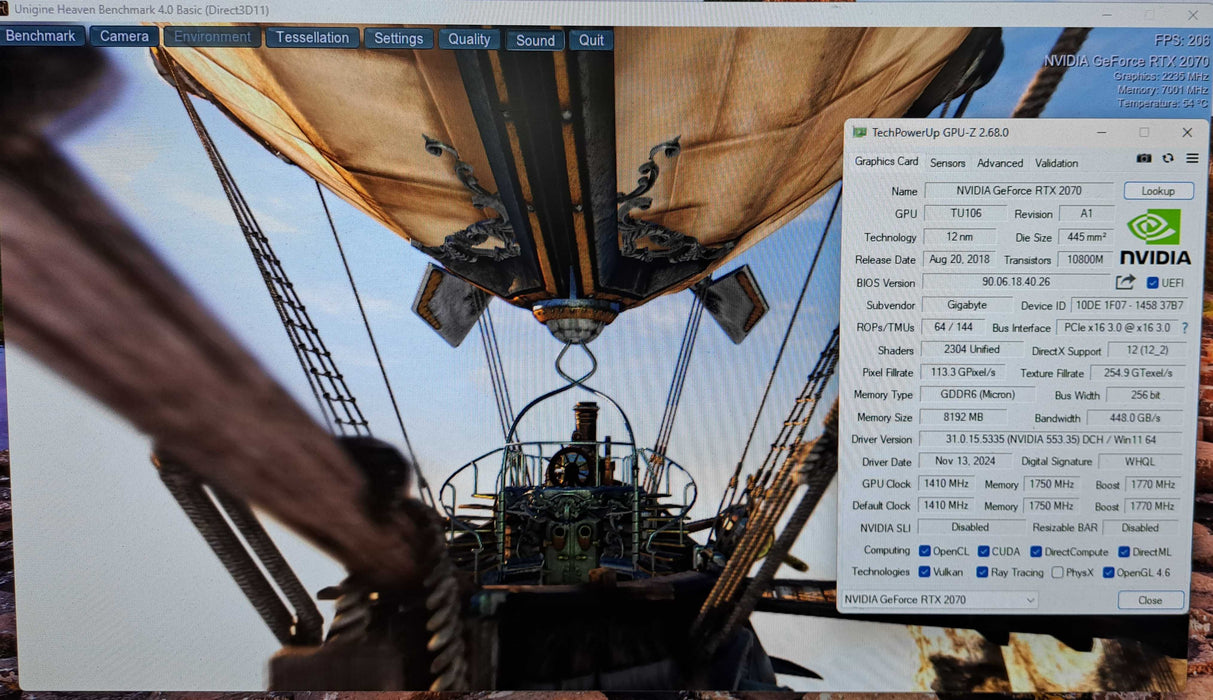Viewport: 1213px width, 700px height.
Task: Click the Bus Width value 256 bit
Action: 1145,395
